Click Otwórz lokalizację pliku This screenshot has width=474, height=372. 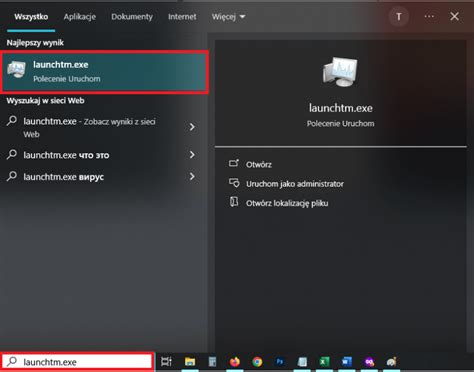[x=287, y=203]
